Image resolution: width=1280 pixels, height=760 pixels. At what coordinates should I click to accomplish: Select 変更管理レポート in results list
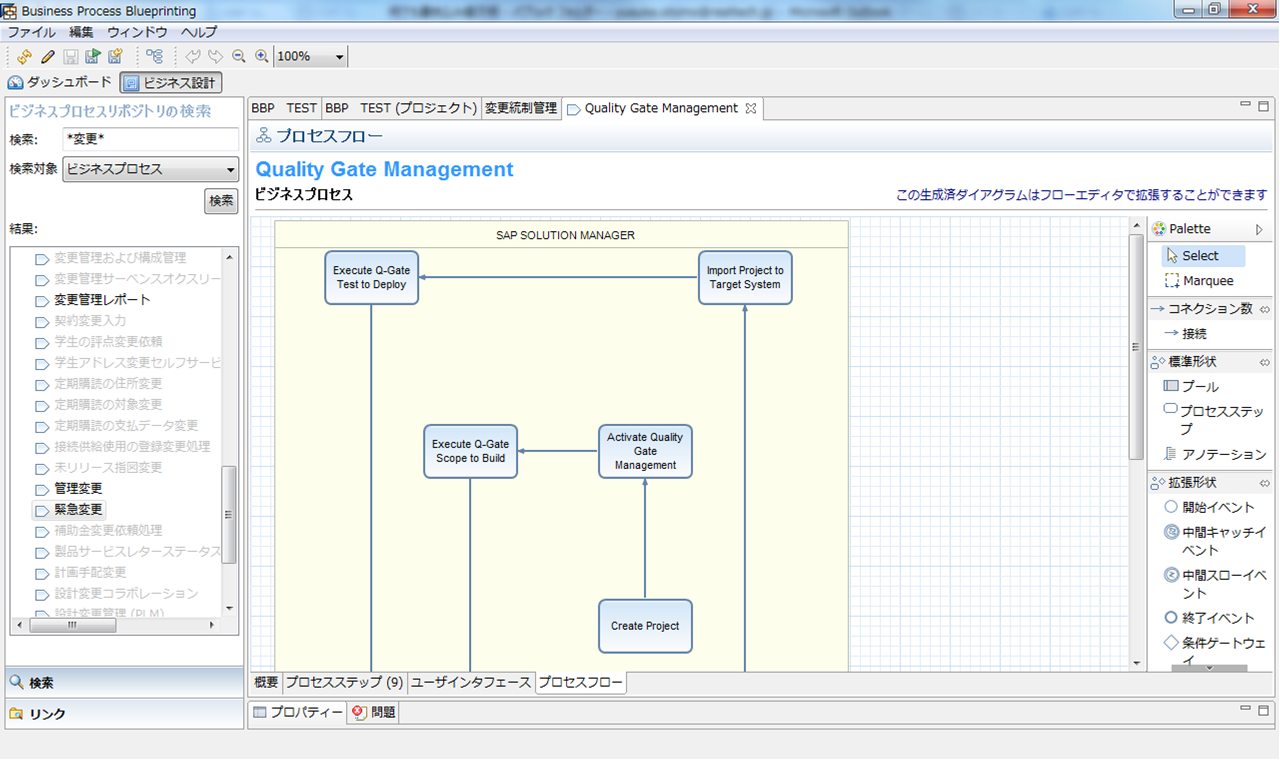point(102,300)
